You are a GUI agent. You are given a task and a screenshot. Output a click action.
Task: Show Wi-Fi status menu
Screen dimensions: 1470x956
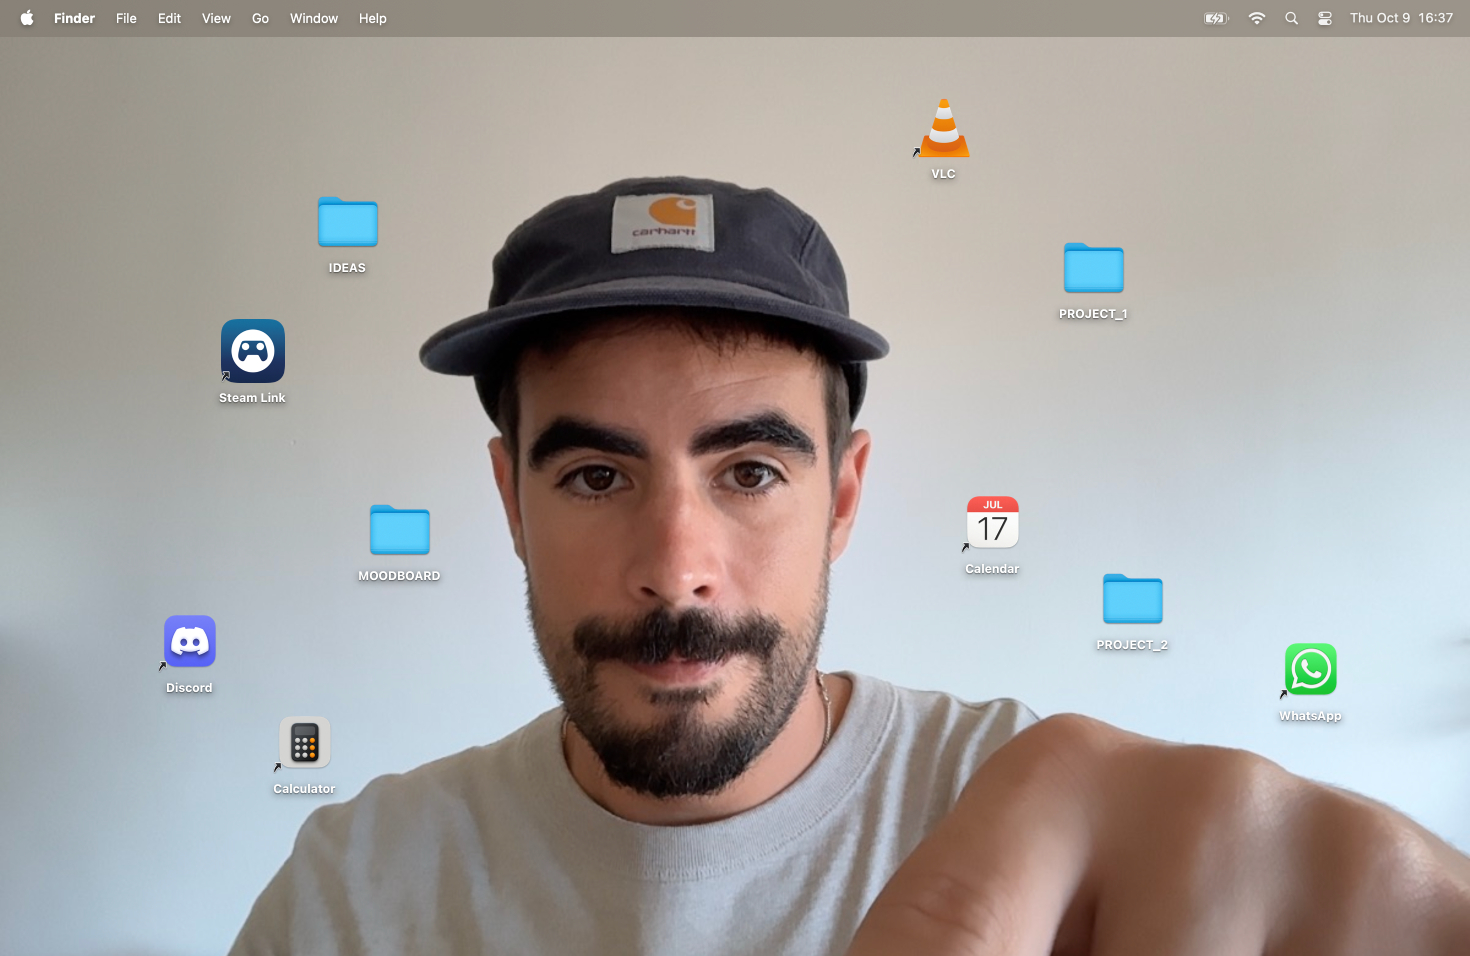click(x=1257, y=18)
